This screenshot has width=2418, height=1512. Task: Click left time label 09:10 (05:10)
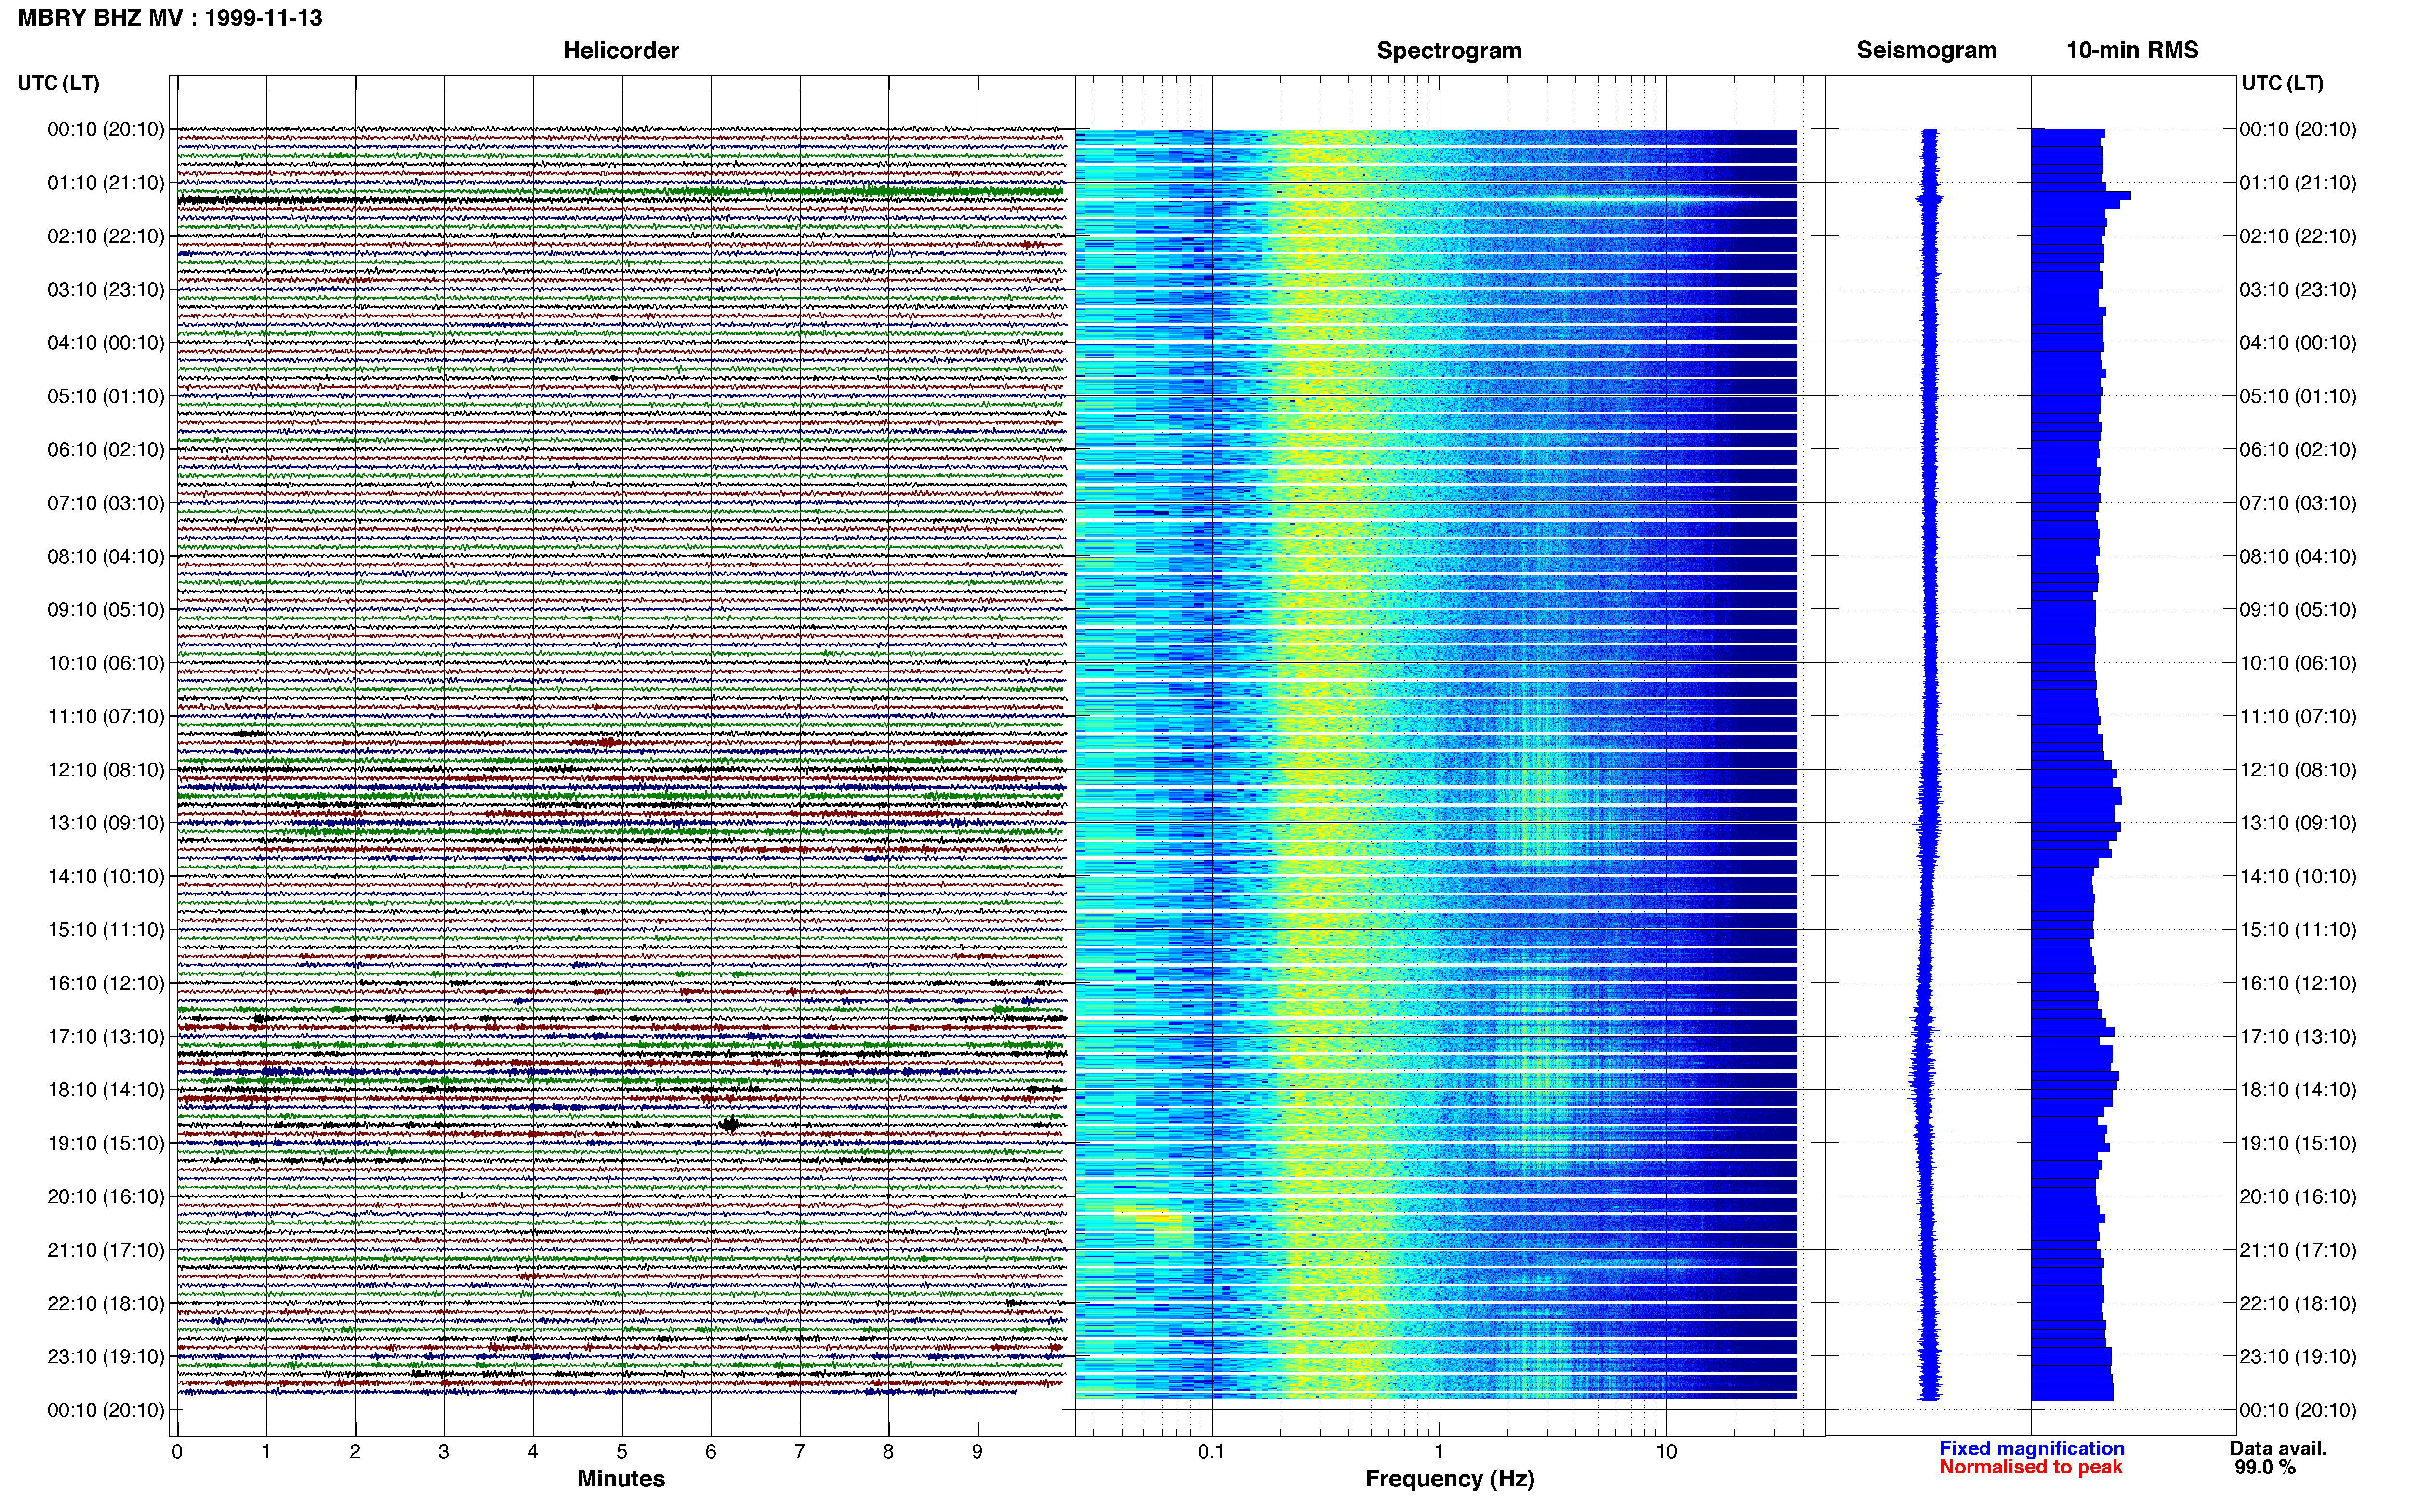[105, 609]
